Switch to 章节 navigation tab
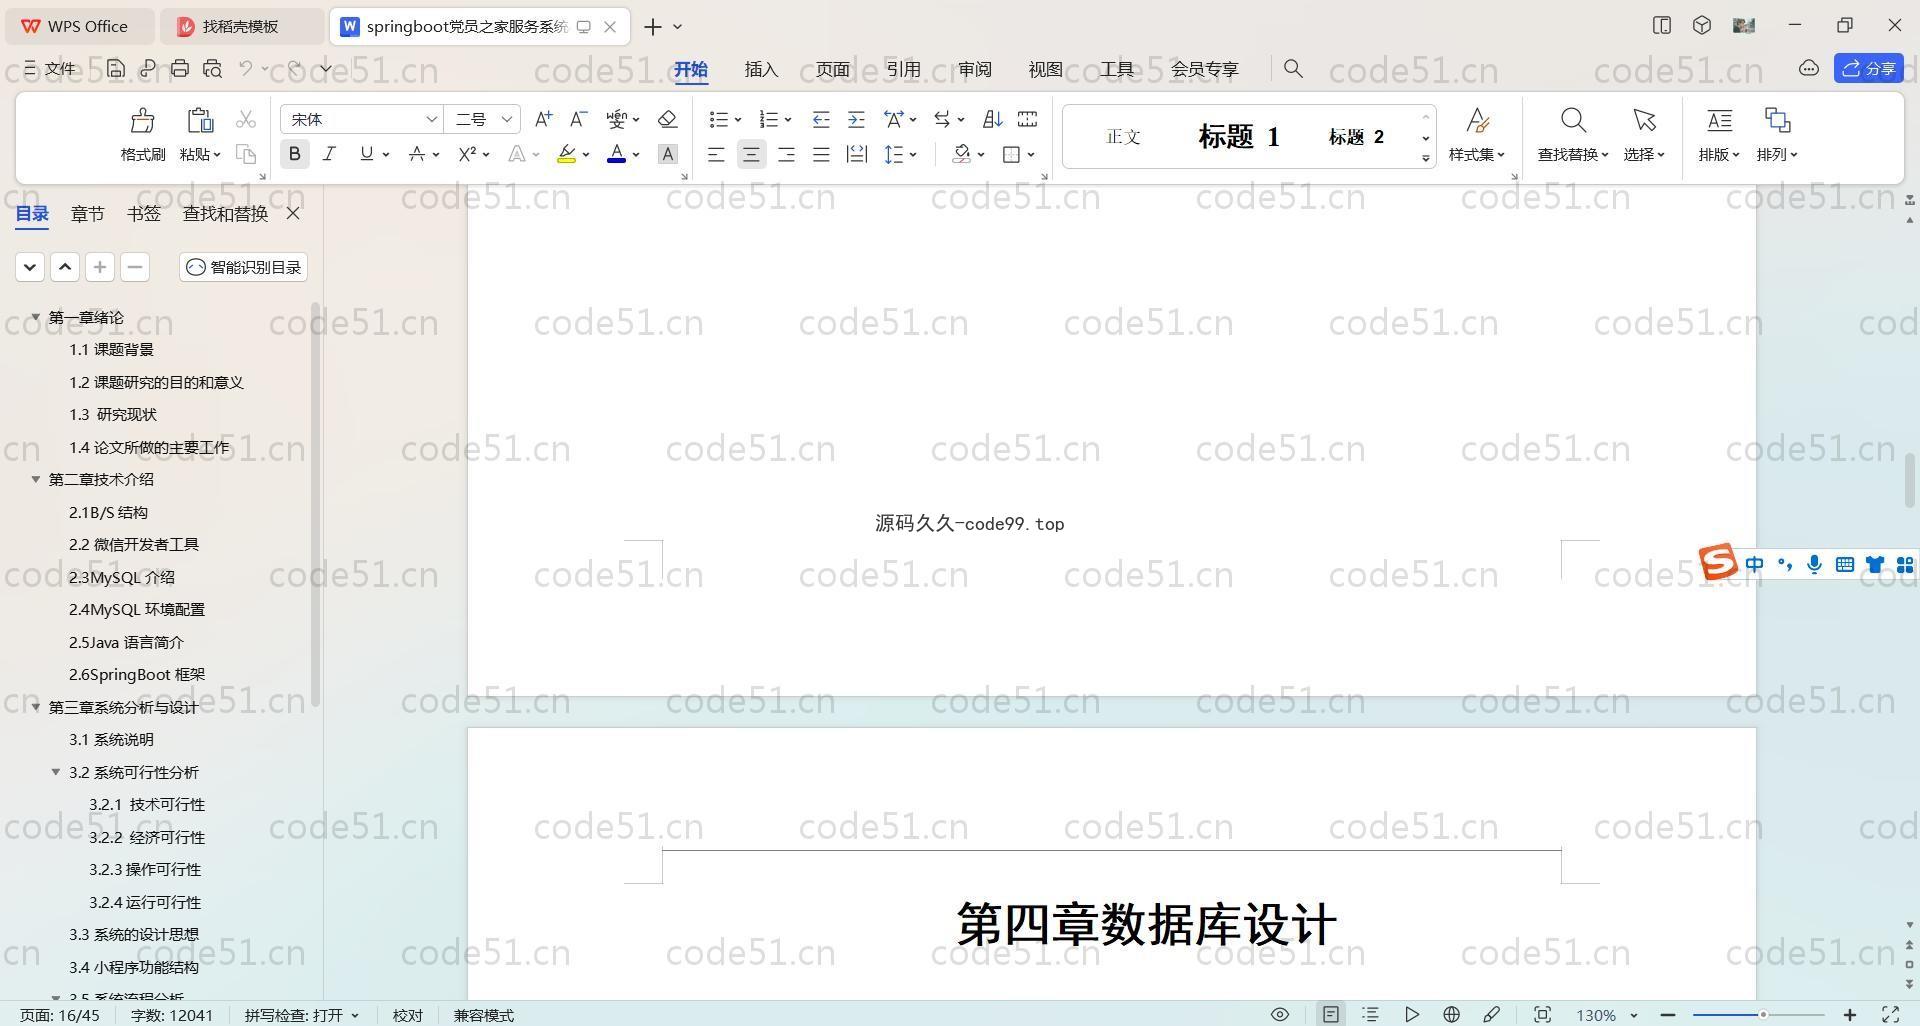Image resolution: width=1920 pixels, height=1026 pixels. coord(87,213)
